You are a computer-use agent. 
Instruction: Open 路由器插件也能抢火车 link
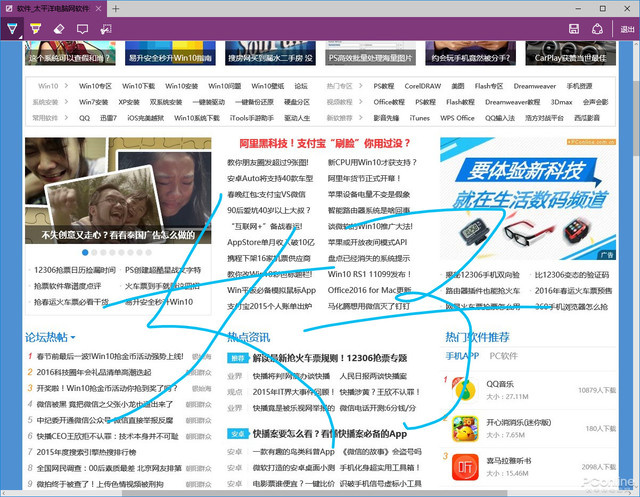coord(483,291)
